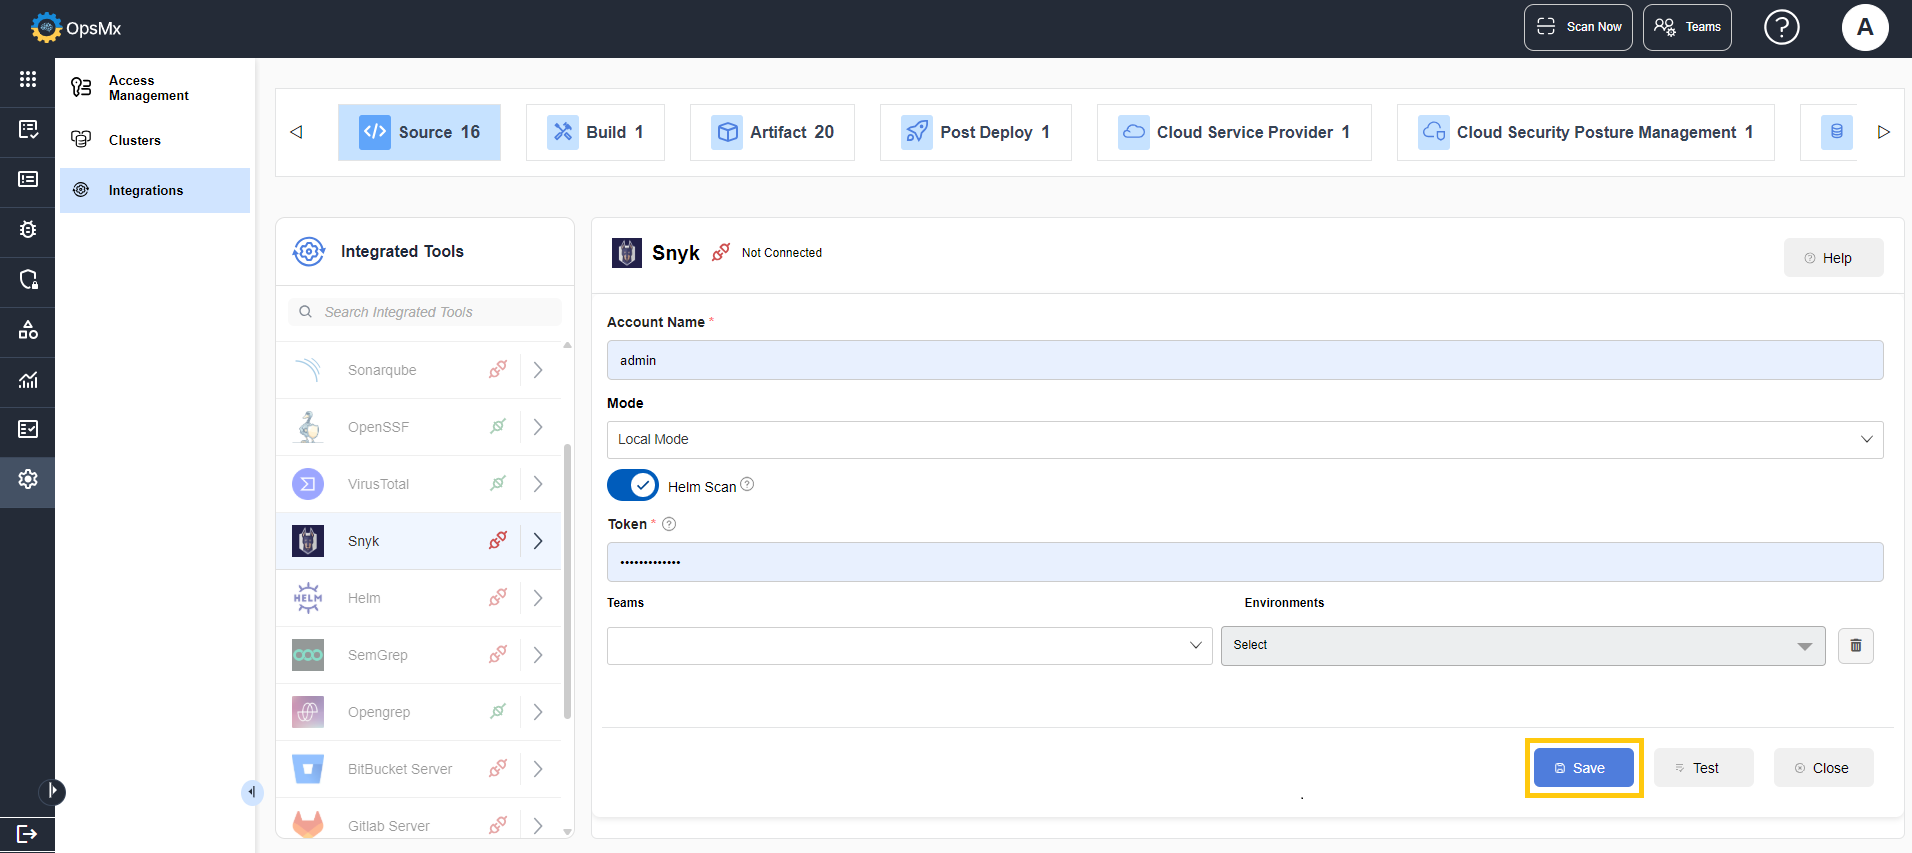Click the Integrated Tools list scrollbar

click(567, 580)
